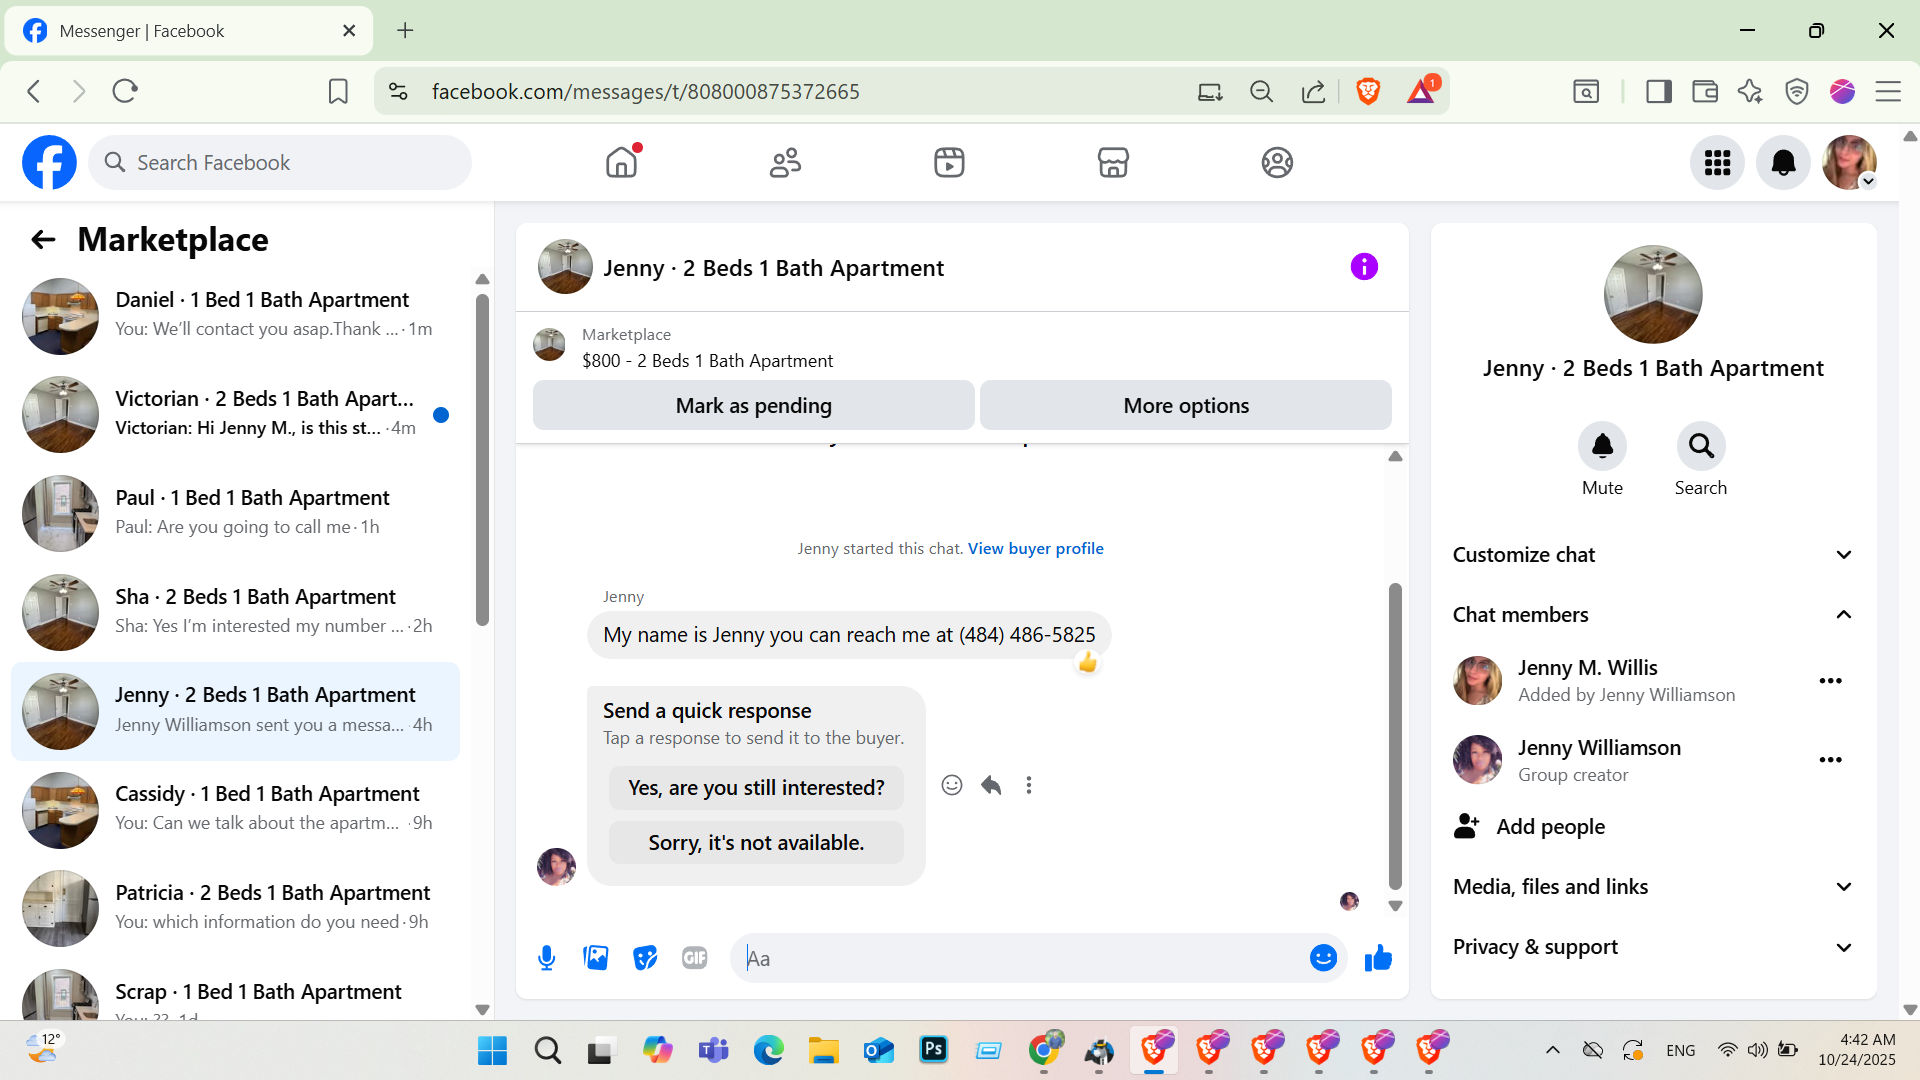Viewport: 1920px width, 1080px height.
Task: Reload the Messenger page
Action: tap(125, 92)
